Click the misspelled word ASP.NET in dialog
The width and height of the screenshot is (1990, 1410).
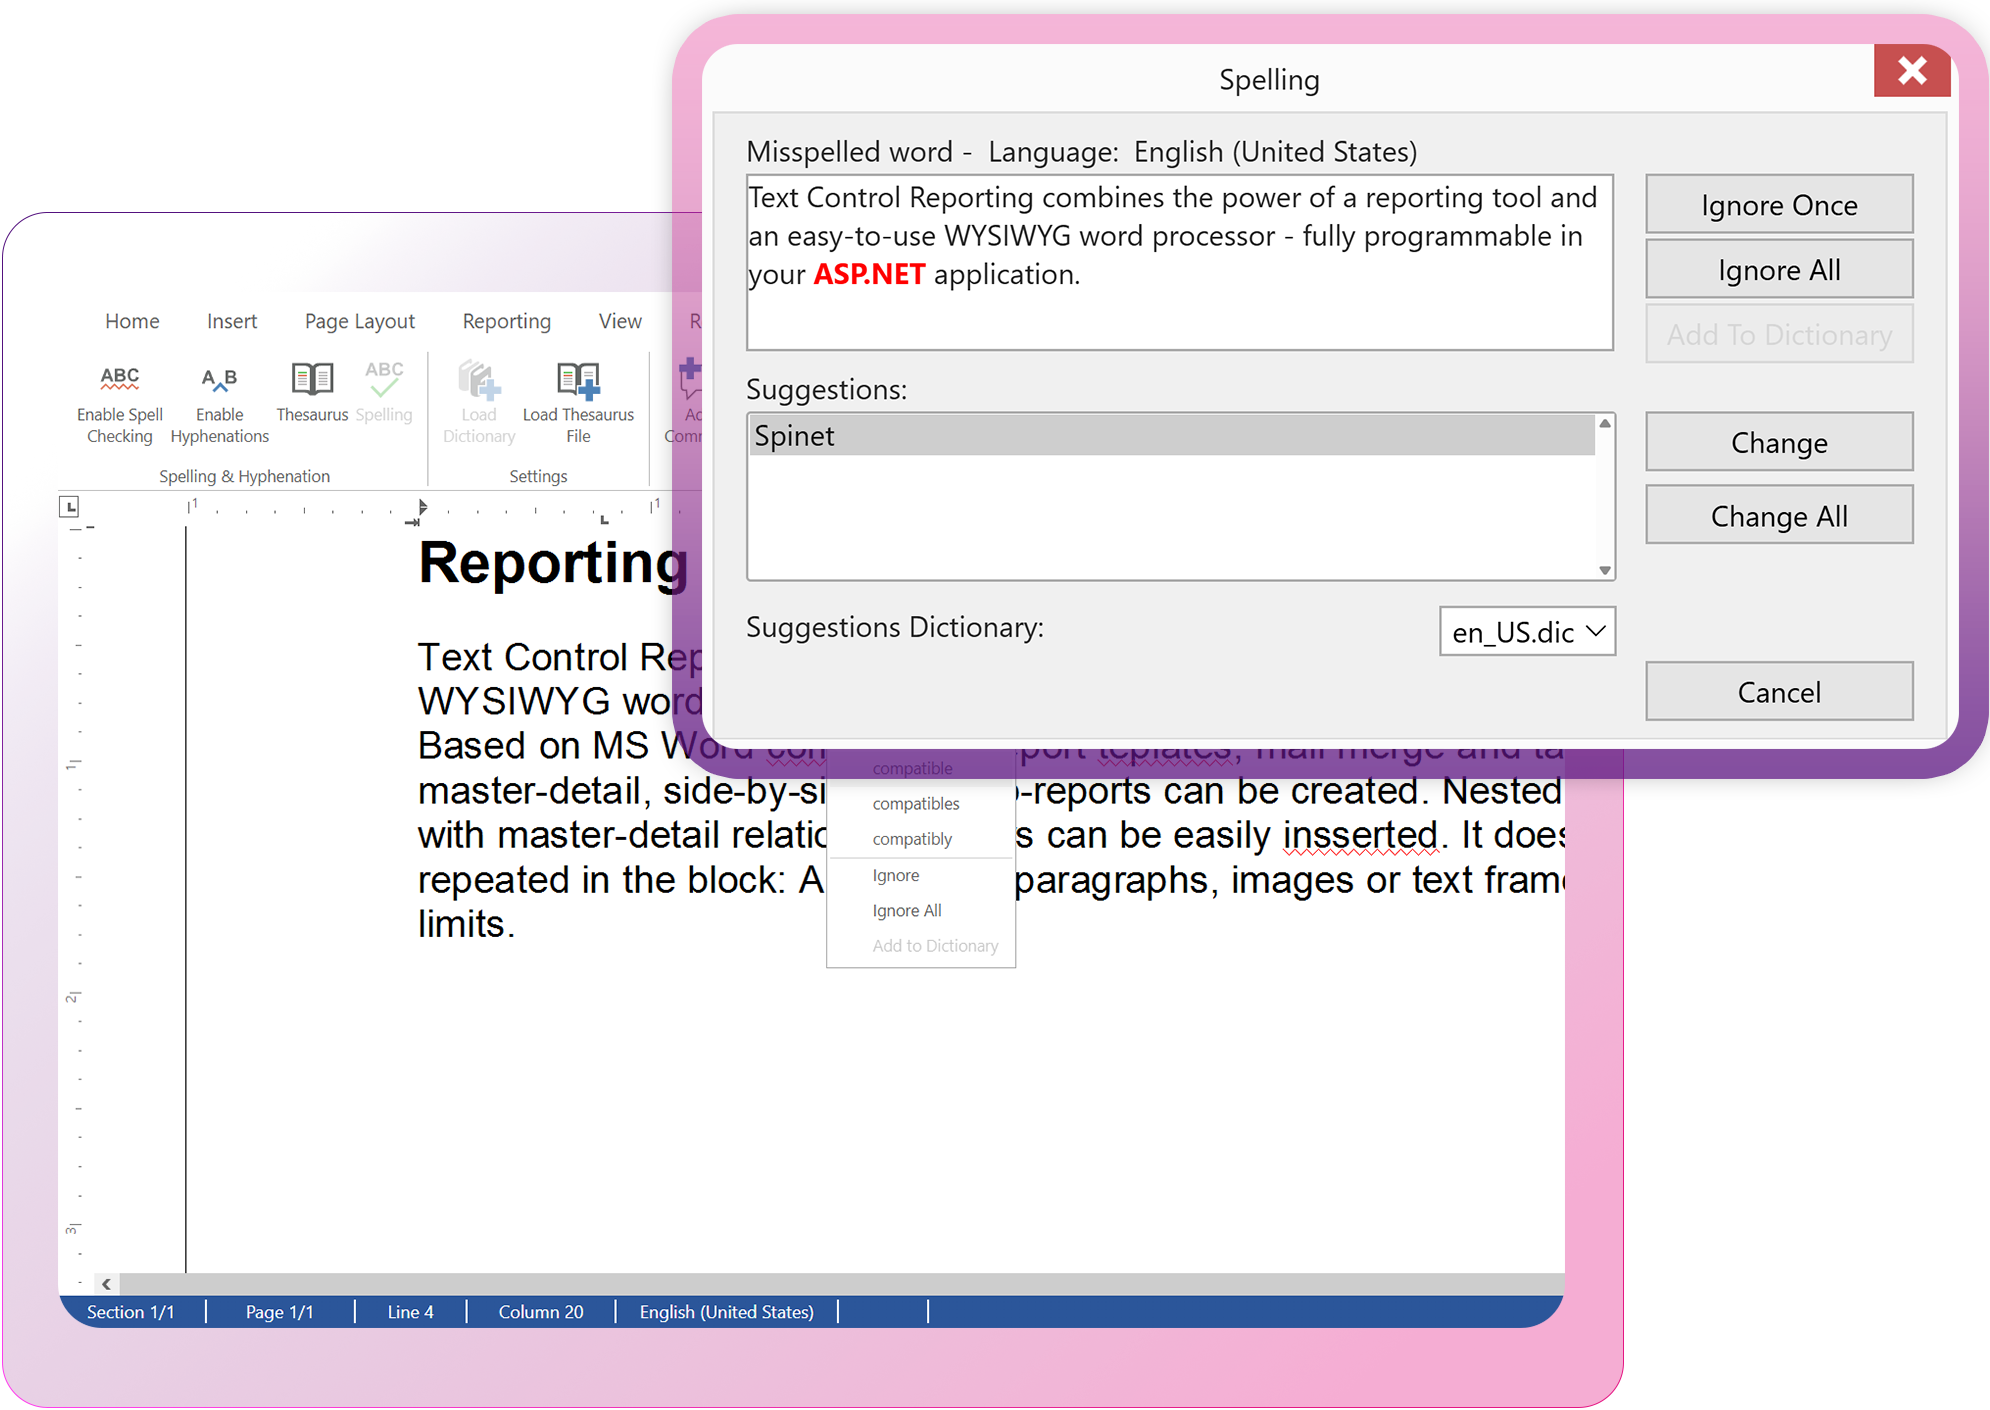[869, 274]
